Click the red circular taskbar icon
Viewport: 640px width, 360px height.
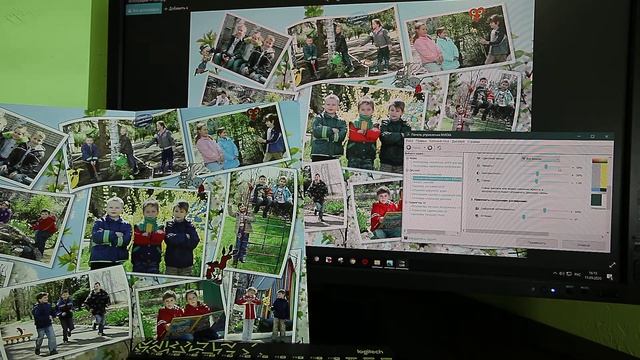pos(364,262)
